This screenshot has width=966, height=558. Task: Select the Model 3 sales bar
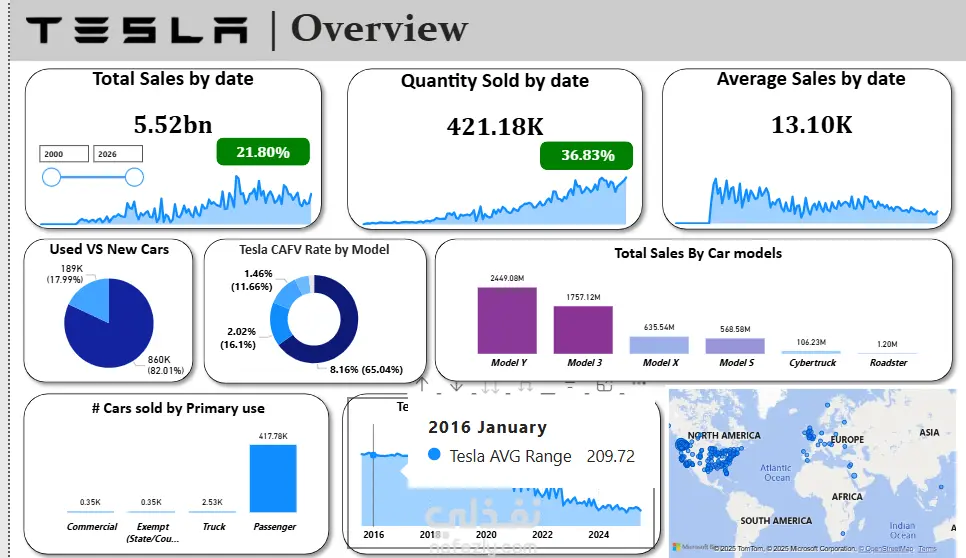click(583, 330)
